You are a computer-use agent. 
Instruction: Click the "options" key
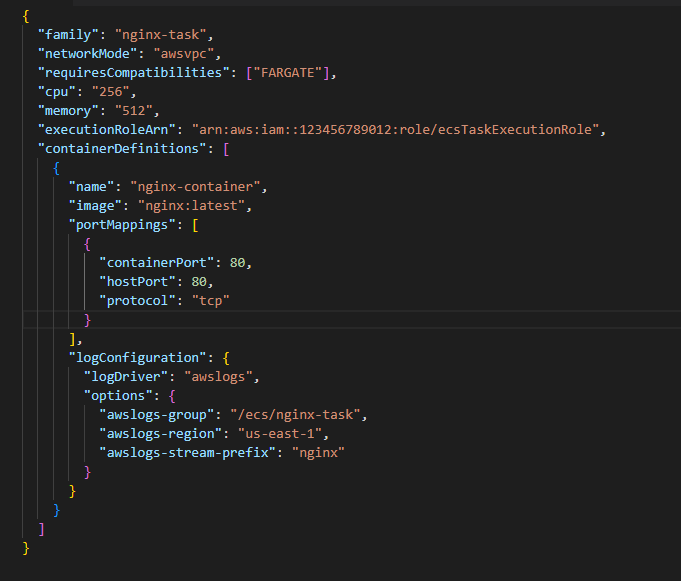(x=118, y=396)
